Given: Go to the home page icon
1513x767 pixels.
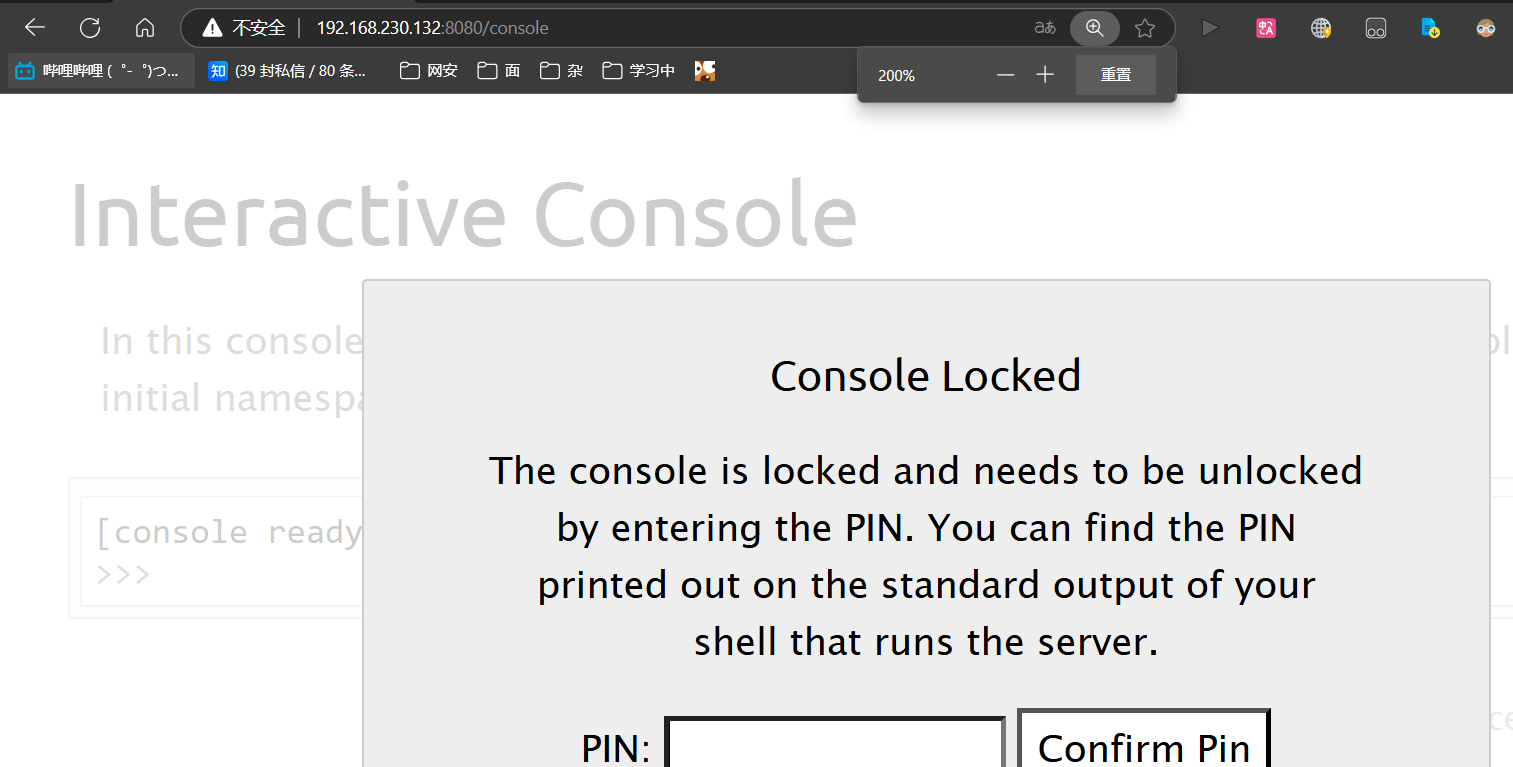Looking at the screenshot, I should (x=145, y=27).
